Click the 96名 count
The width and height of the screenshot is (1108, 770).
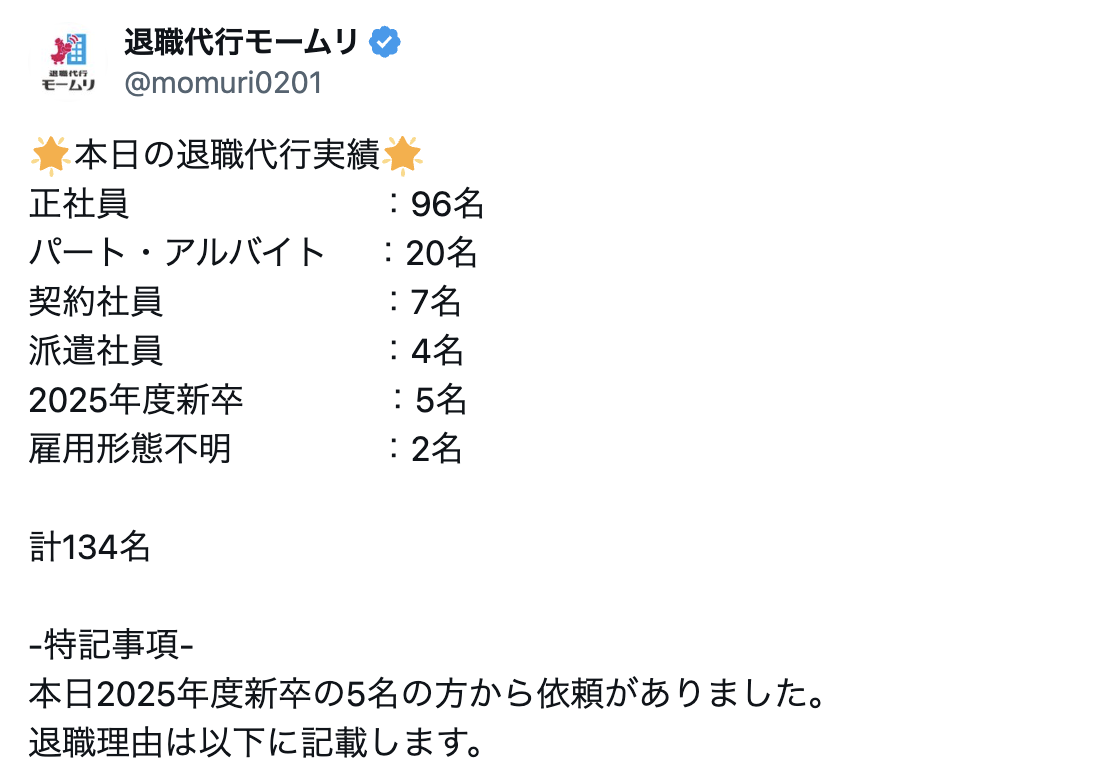[447, 204]
